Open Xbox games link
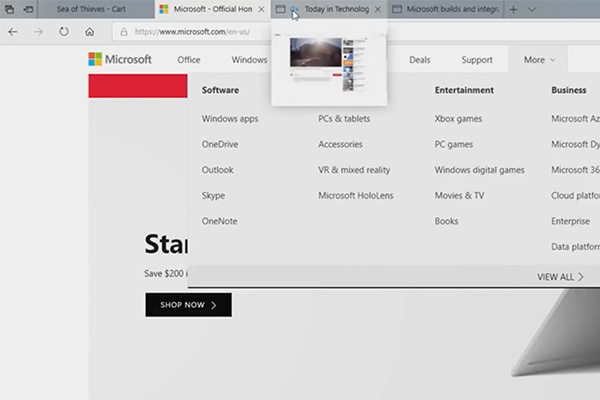The height and width of the screenshot is (400, 600). point(458,119)
